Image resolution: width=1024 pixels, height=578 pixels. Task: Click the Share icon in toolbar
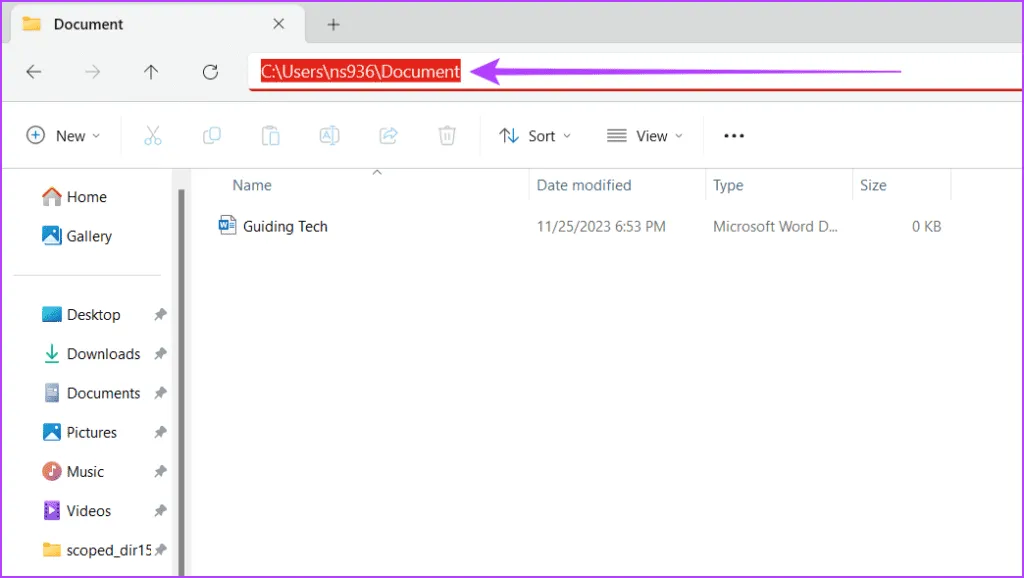[389, 136]
